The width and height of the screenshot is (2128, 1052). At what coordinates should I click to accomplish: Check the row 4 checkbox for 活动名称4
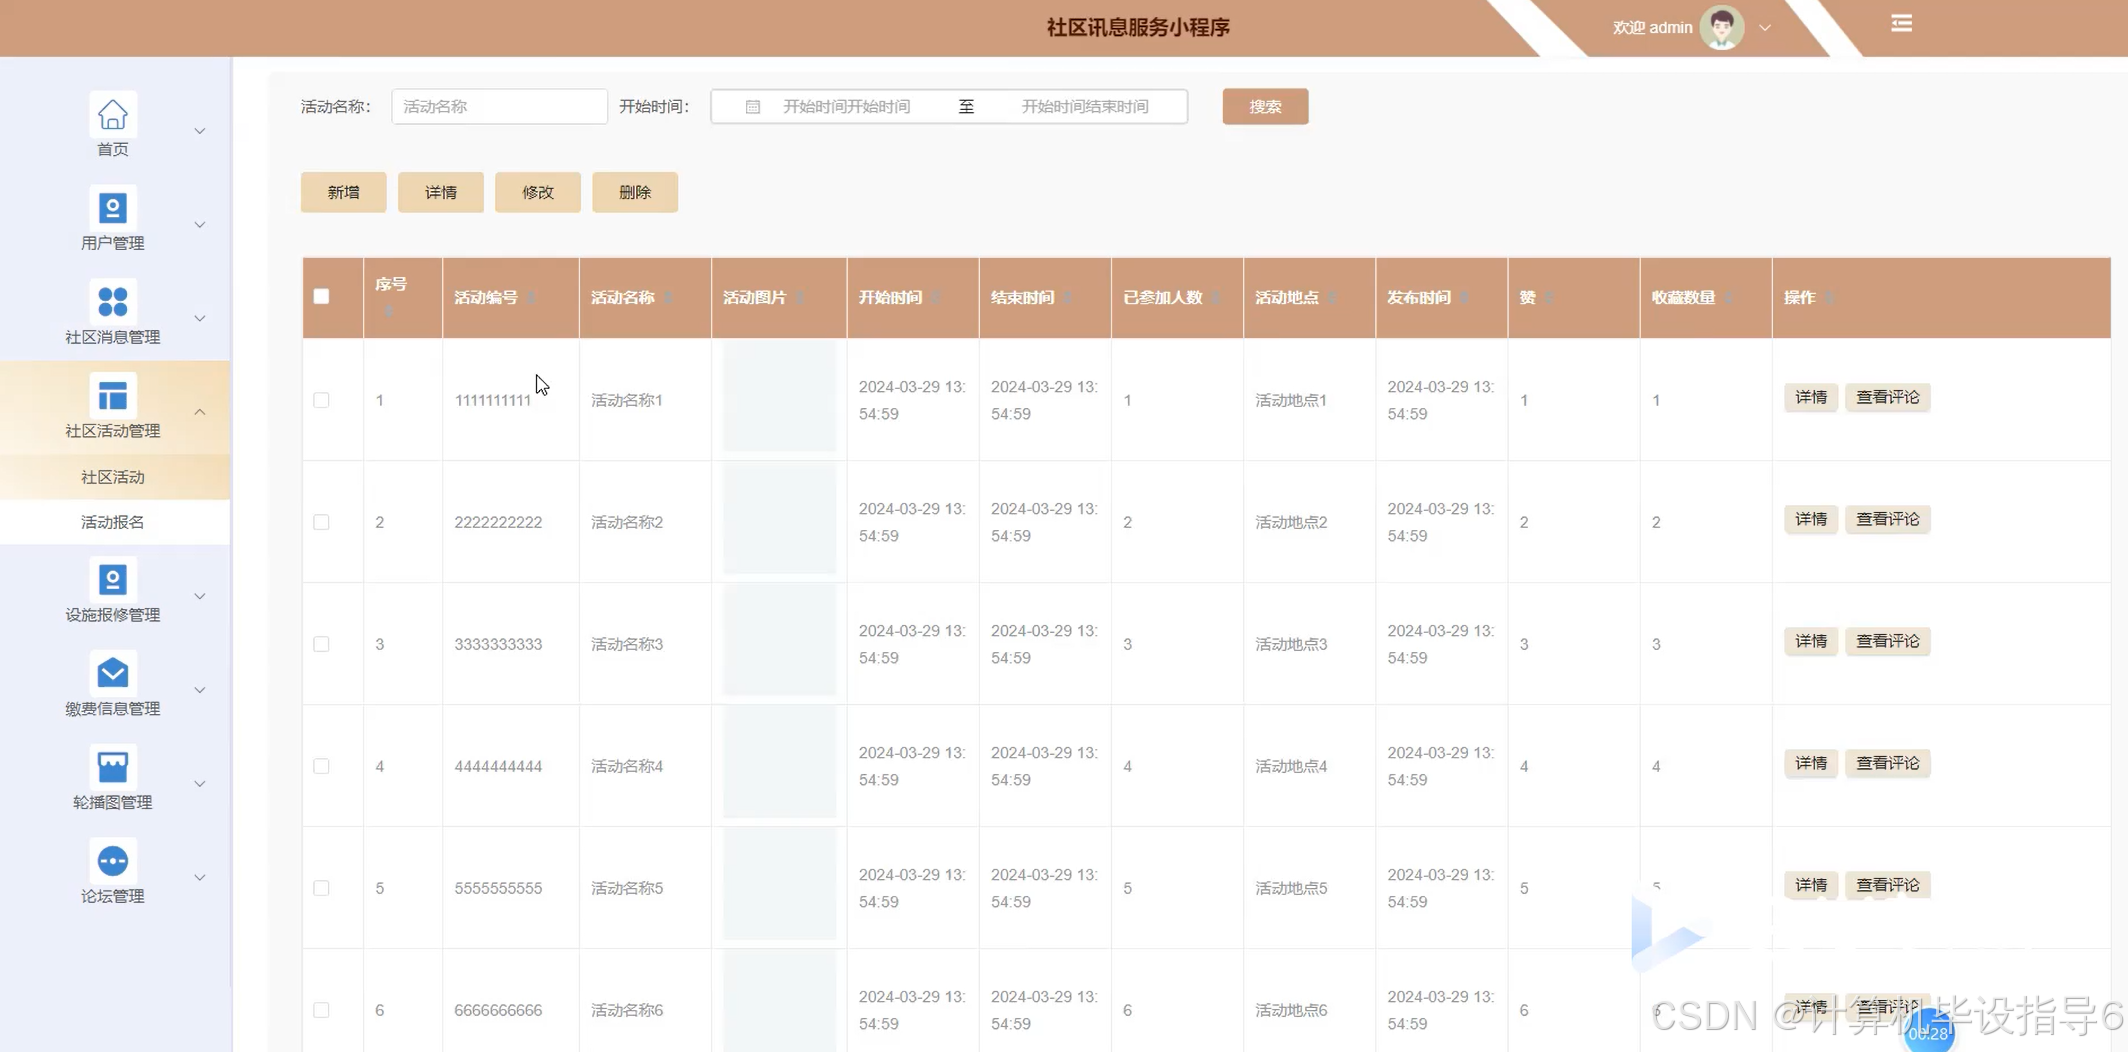[x=321, y=766]
